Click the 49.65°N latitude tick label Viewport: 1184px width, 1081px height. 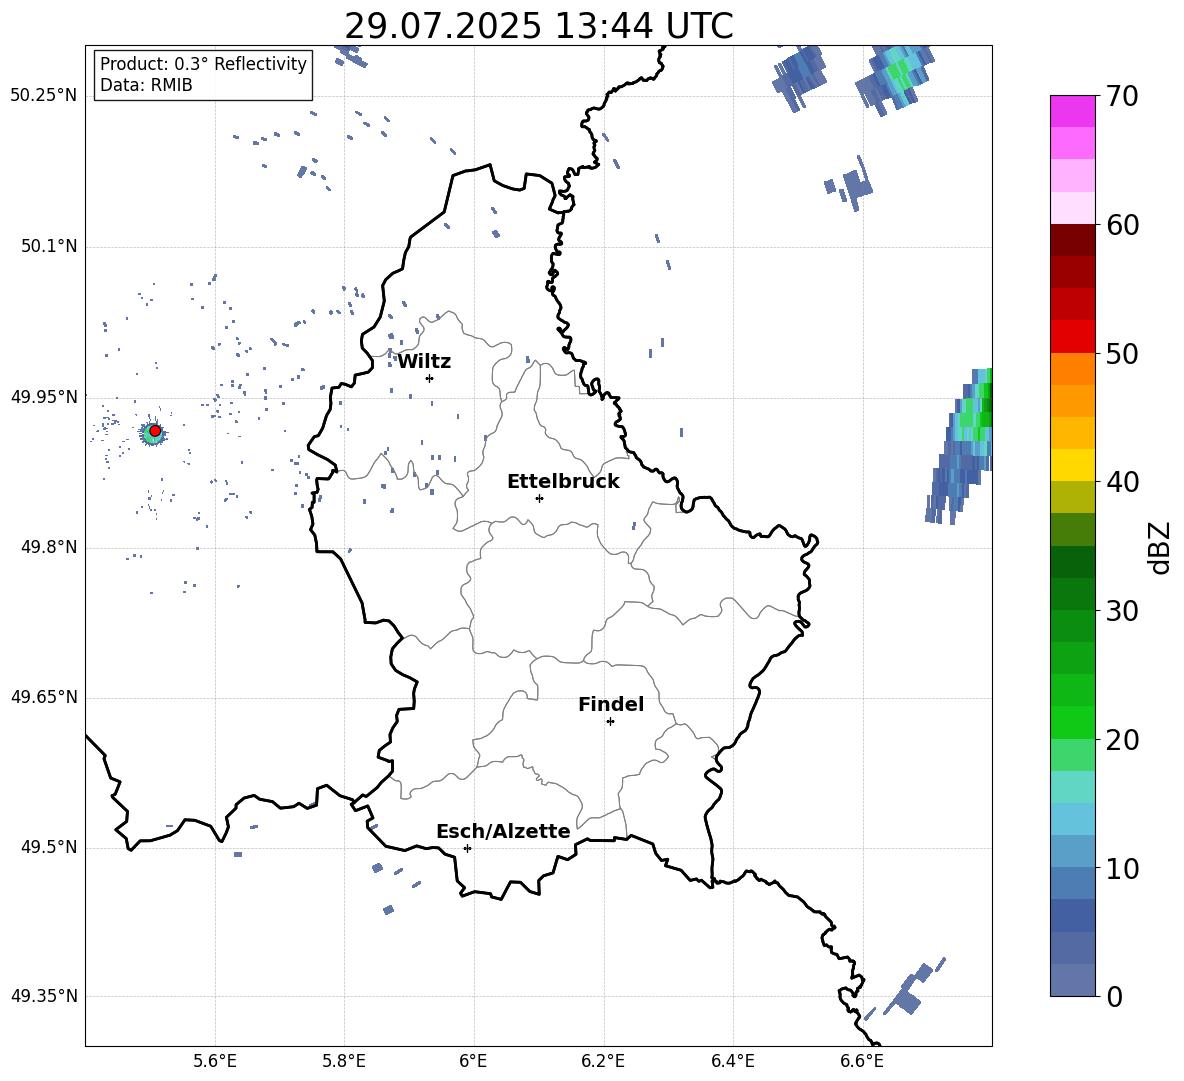[44, 697]
